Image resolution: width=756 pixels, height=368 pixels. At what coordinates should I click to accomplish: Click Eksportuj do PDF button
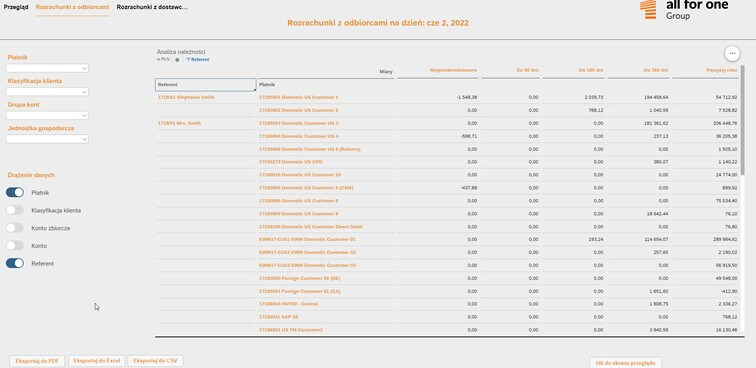tap(37, 361)
